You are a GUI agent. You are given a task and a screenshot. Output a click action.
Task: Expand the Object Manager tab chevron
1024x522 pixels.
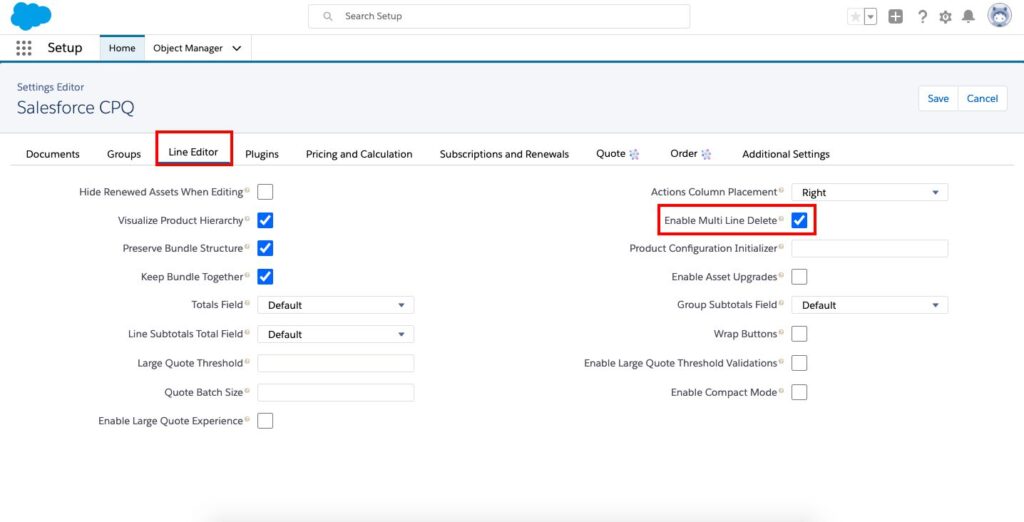tap(237, 48)
